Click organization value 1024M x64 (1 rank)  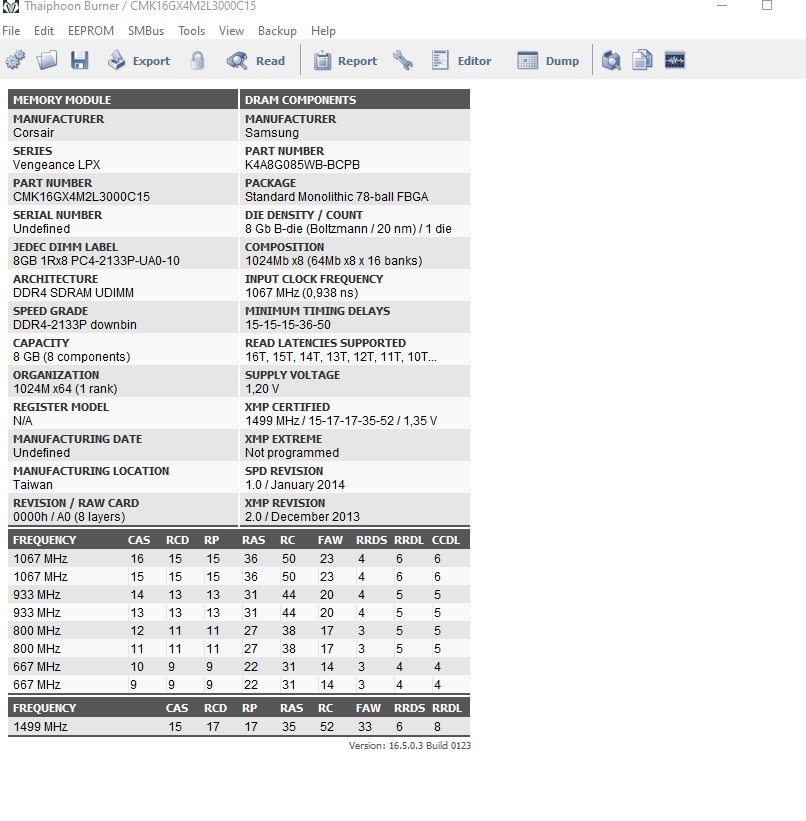point(65,389)
